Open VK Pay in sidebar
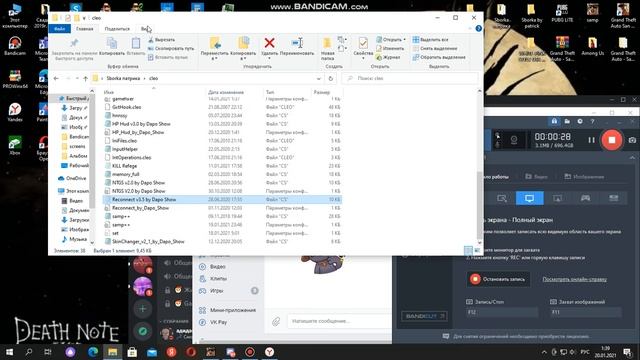The width and height of the screenshot is (640, 360). coord(218,322)
